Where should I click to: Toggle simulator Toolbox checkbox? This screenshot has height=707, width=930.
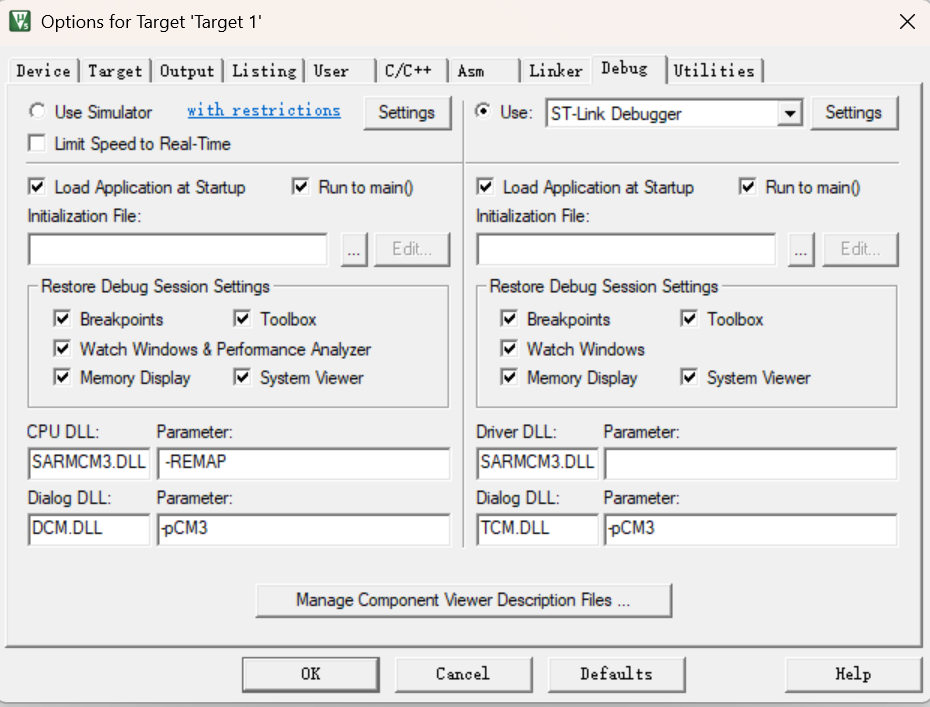242,319
